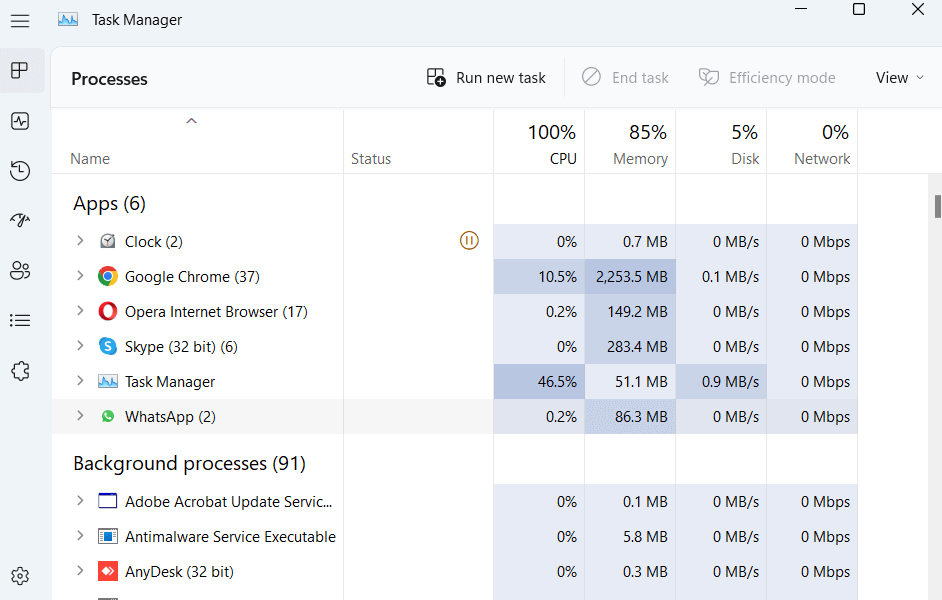Open the Performance tab in sidebar
The height and width of the screenshot is (600, 942).
point(20,121)
